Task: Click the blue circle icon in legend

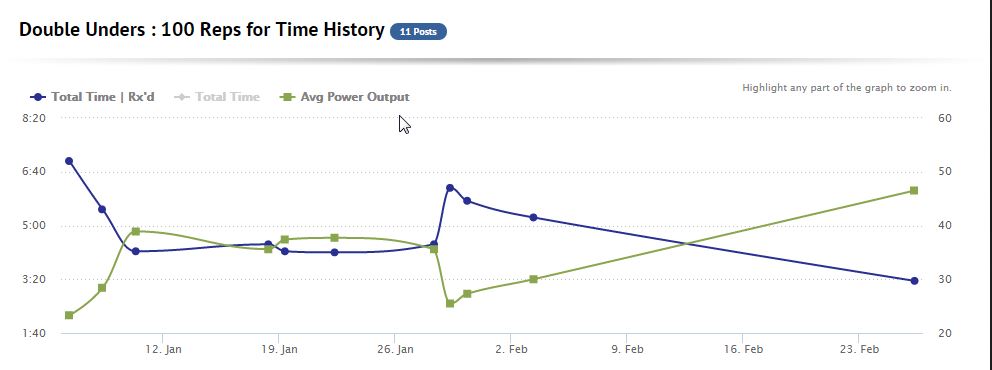Action: tap(38, 97)
